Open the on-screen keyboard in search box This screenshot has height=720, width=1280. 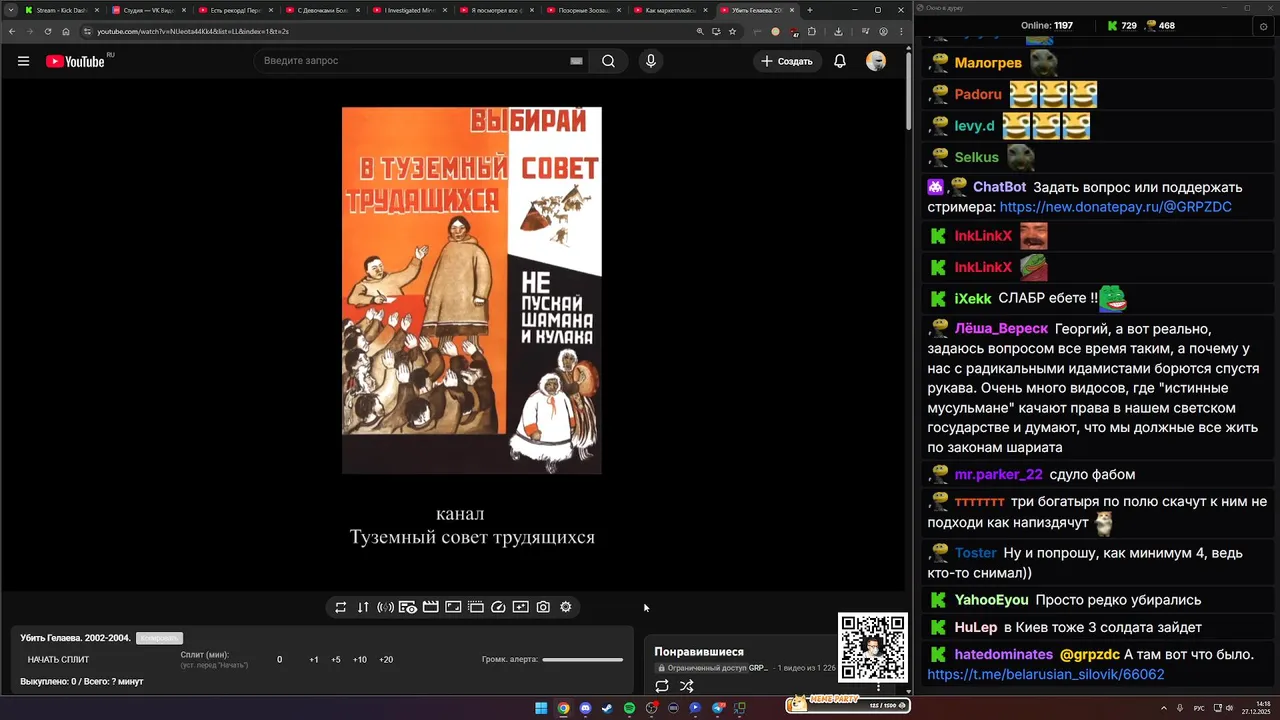(x=576, y=61)
